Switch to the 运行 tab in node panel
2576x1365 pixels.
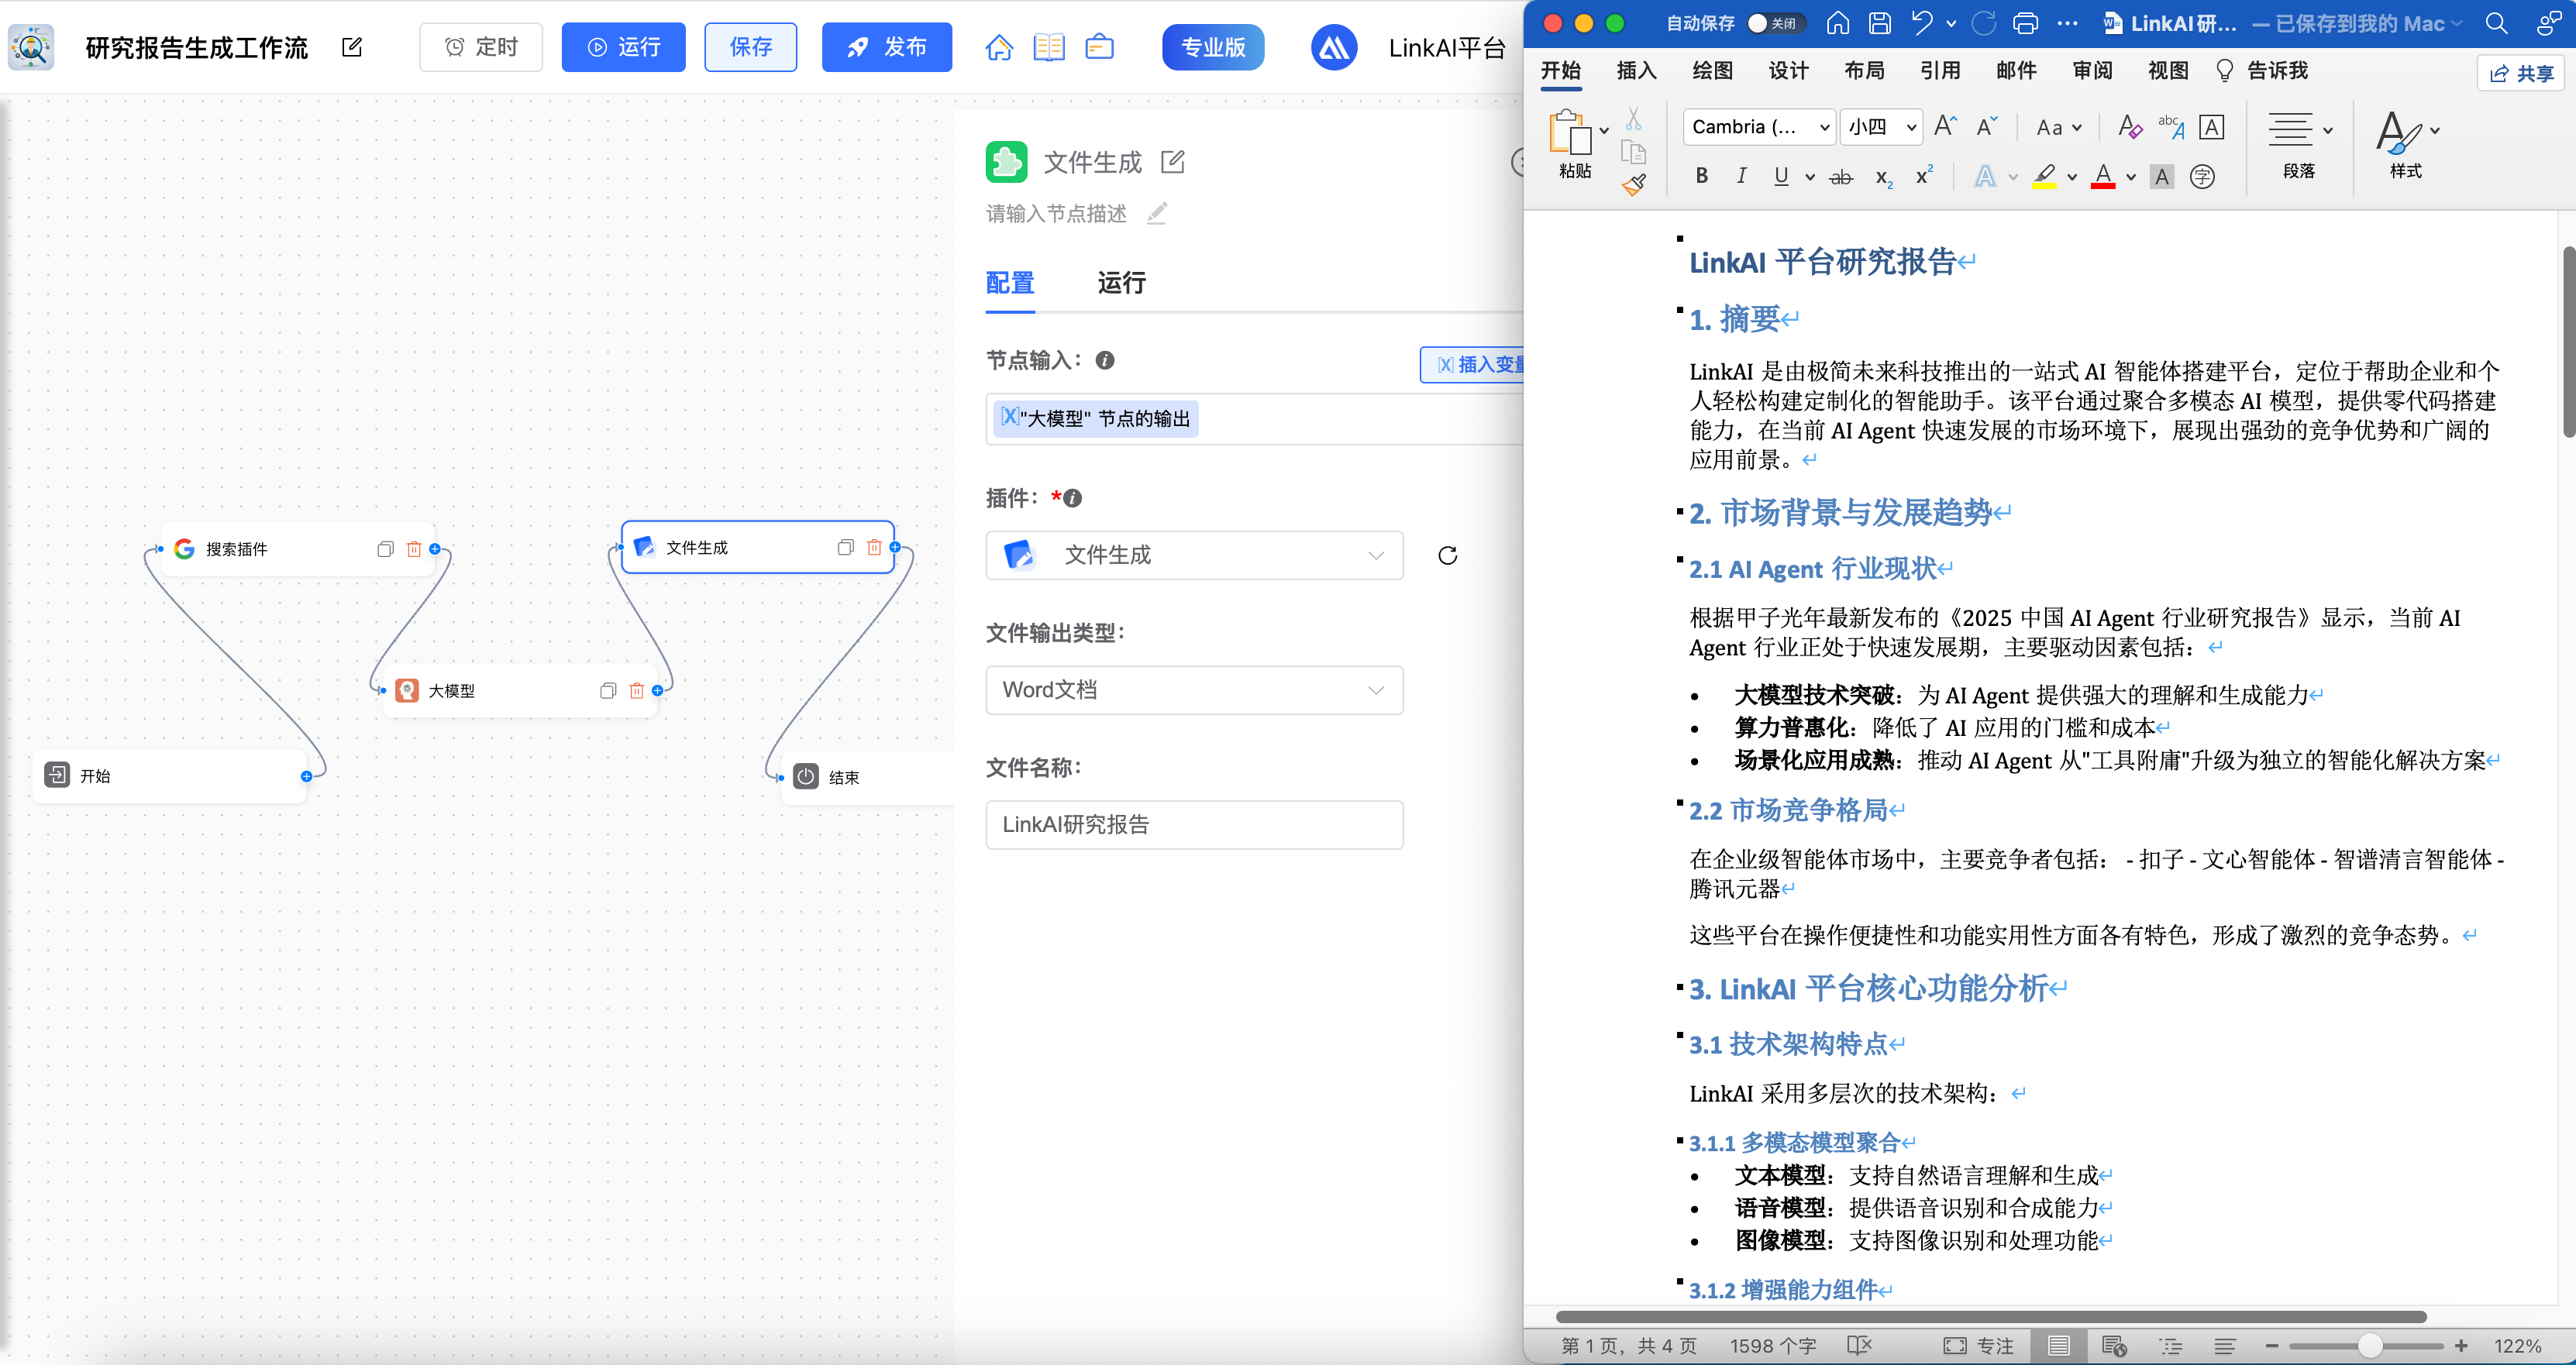tap(1121, 284)
